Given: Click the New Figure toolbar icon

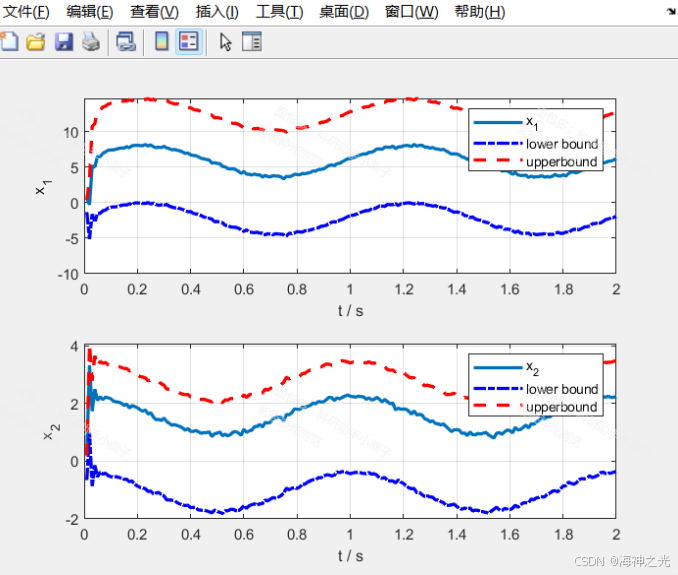Looking at the screenshot, I should 9,42.
